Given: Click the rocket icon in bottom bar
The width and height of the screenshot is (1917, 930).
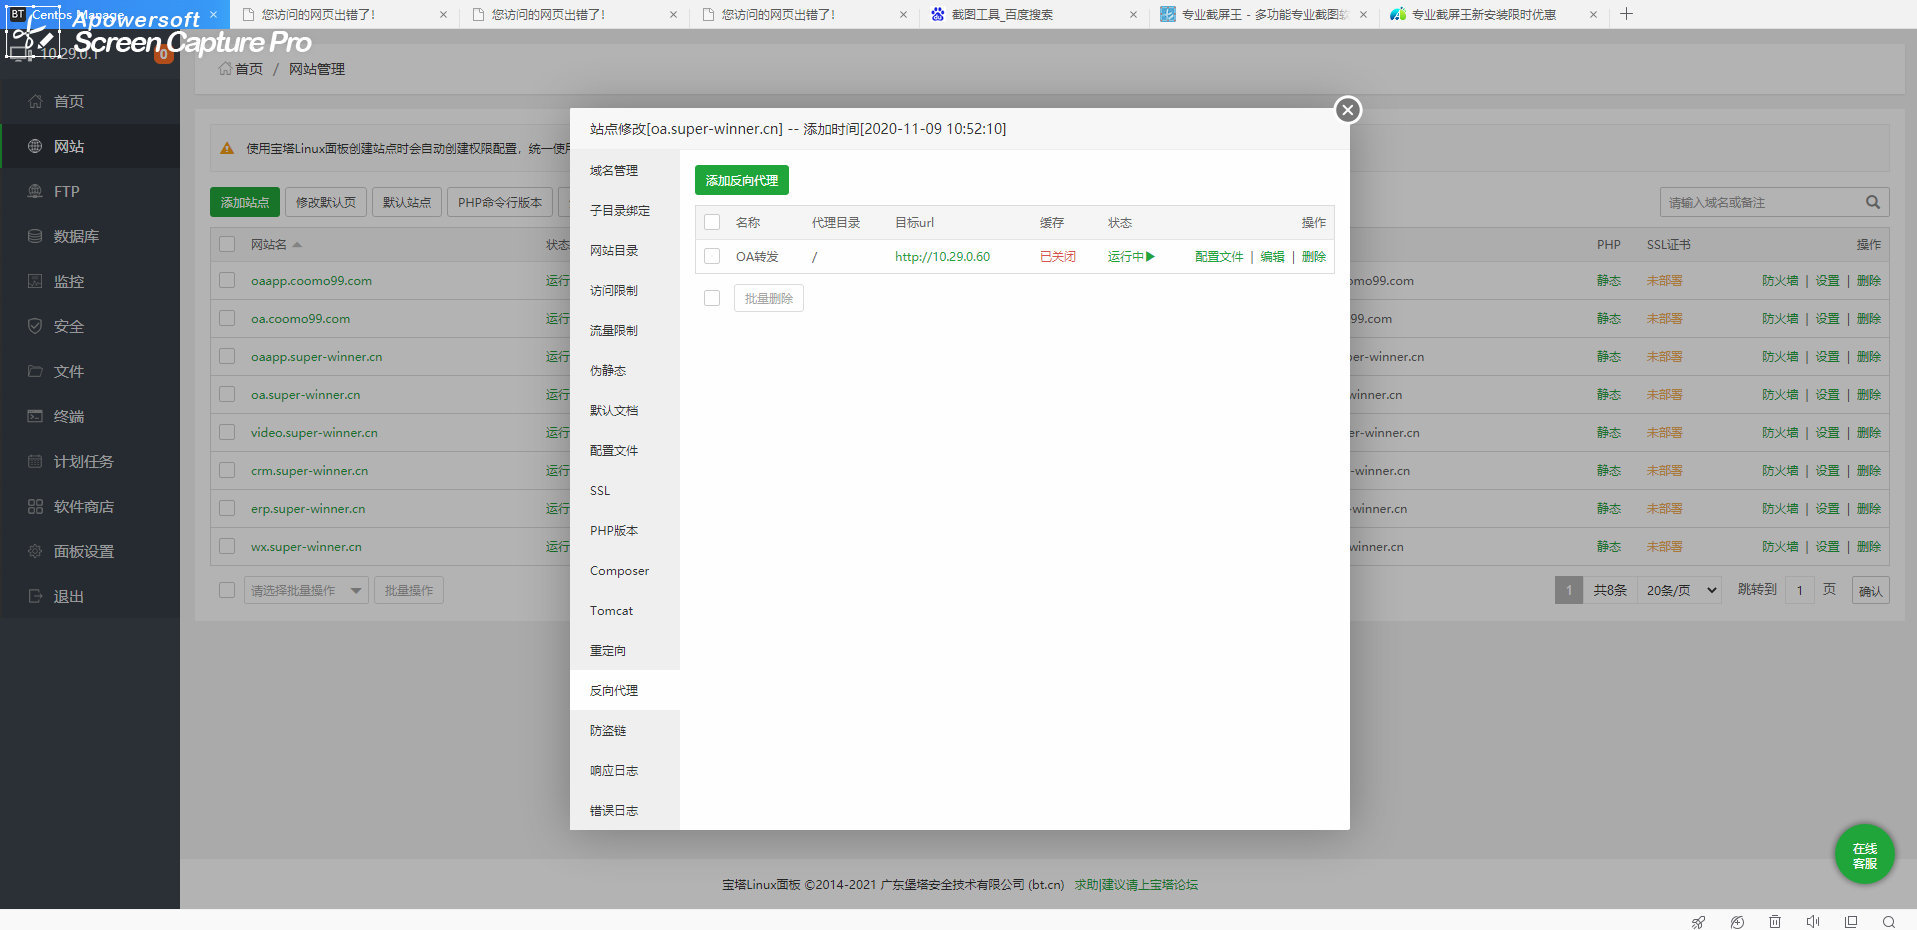Looking at the screenshot, I should click(x=1698, y=922).
